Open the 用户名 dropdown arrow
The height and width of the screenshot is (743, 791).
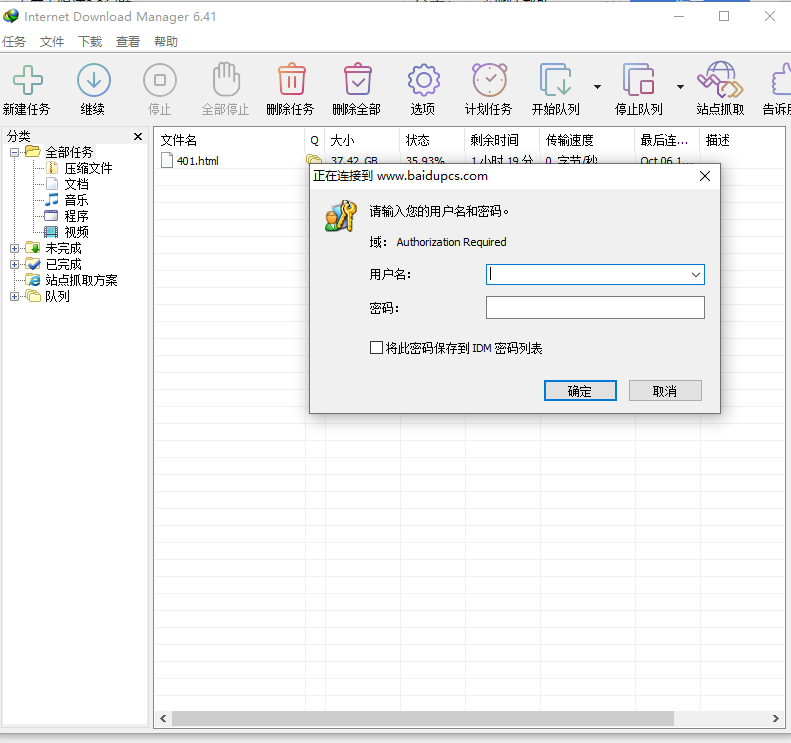pos(696,275)
